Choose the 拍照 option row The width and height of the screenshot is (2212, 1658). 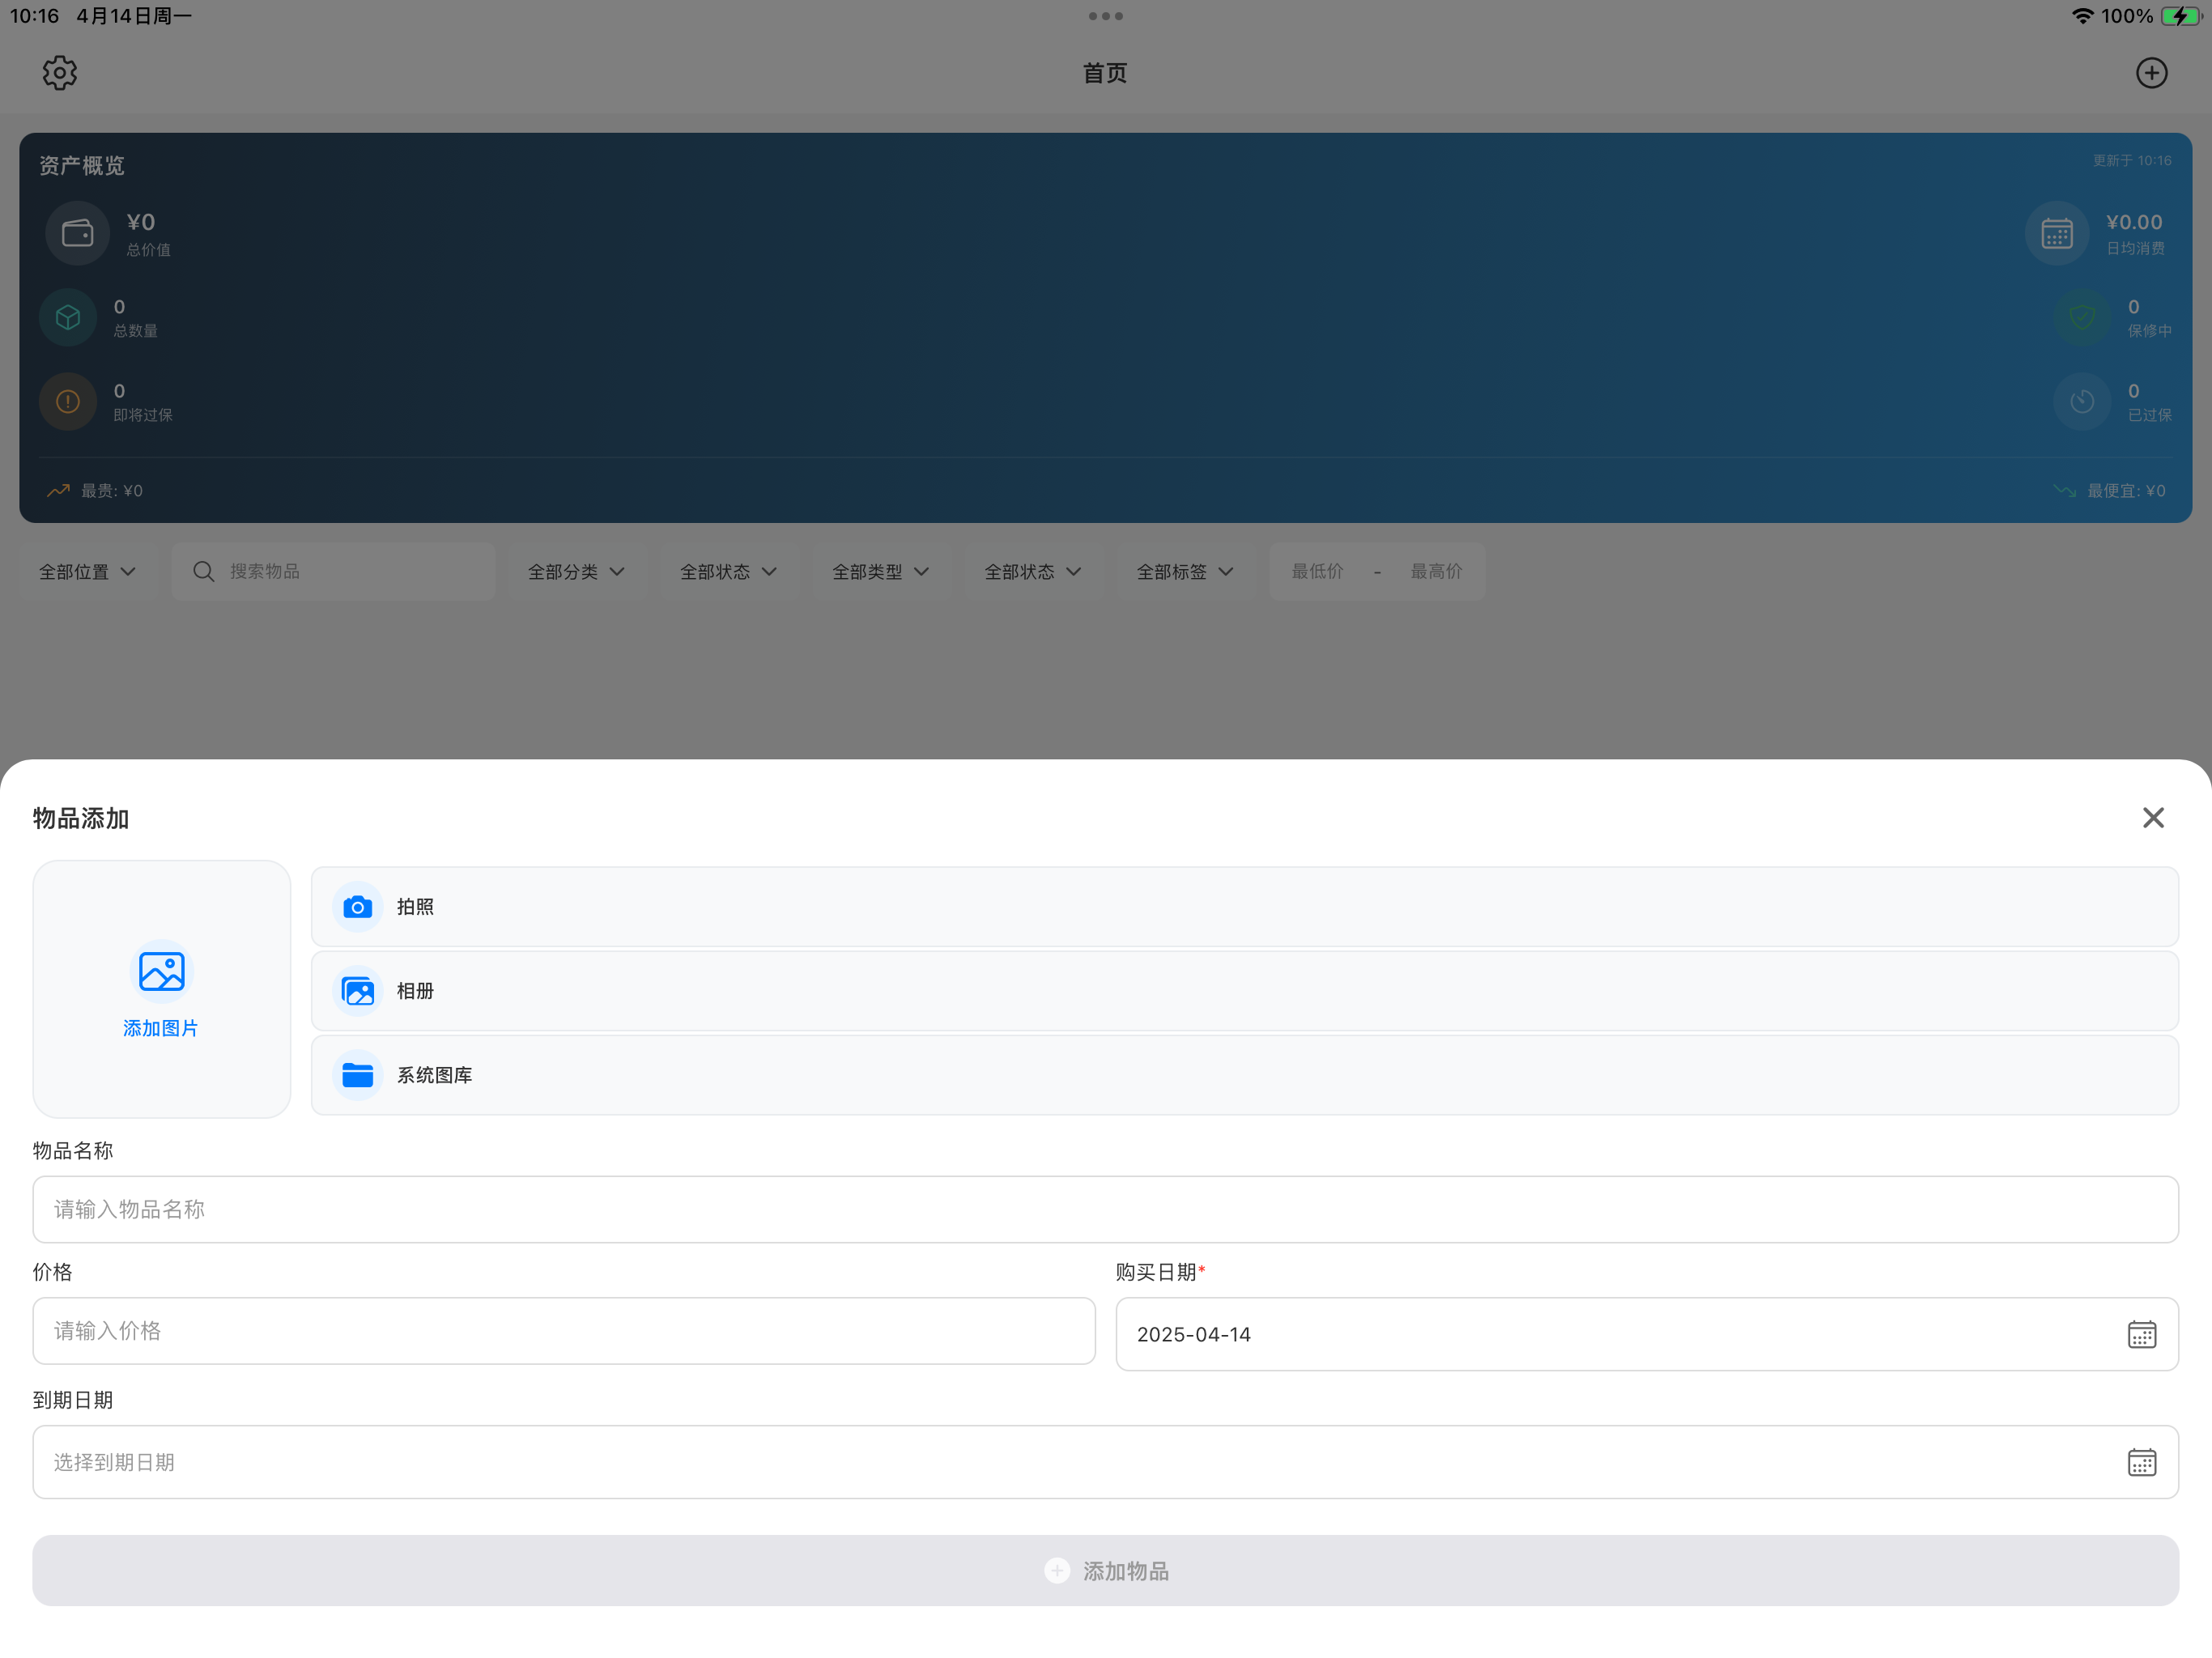click(x=1245, y=907)
